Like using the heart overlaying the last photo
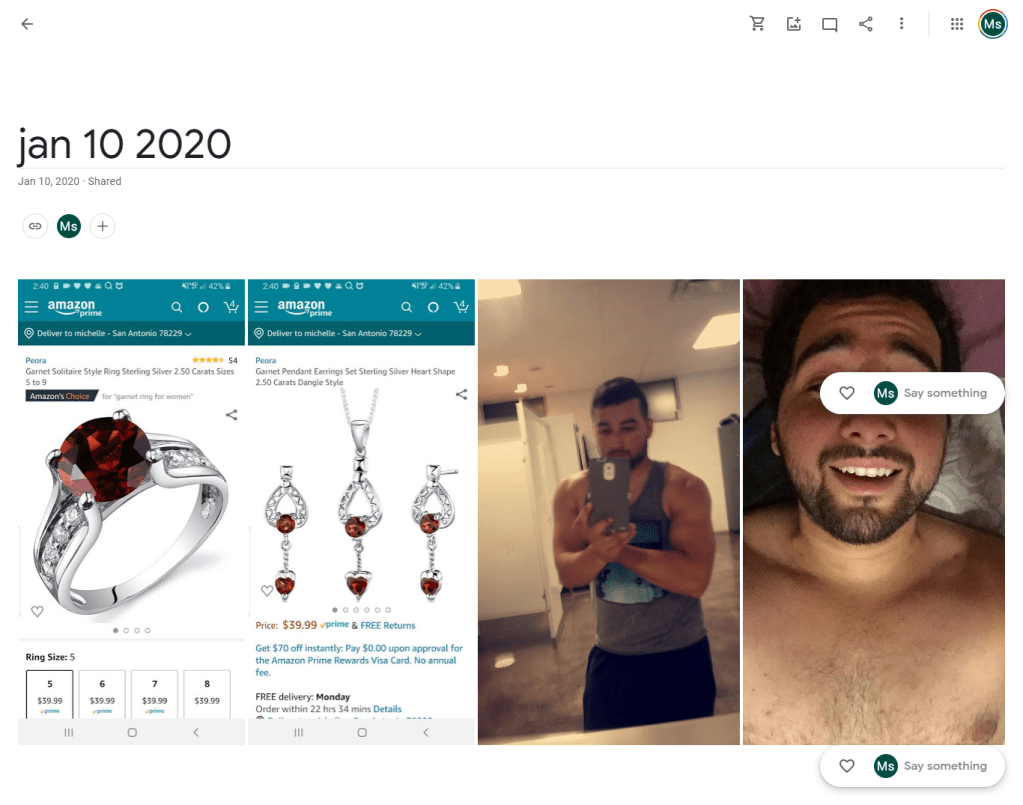 pos(847,393)
